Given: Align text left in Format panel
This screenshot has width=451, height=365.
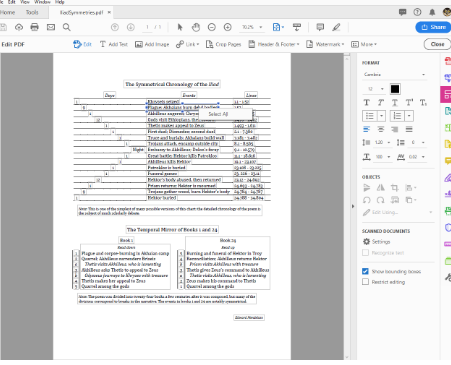Looking at the screenshot, I should pos(367,129).
